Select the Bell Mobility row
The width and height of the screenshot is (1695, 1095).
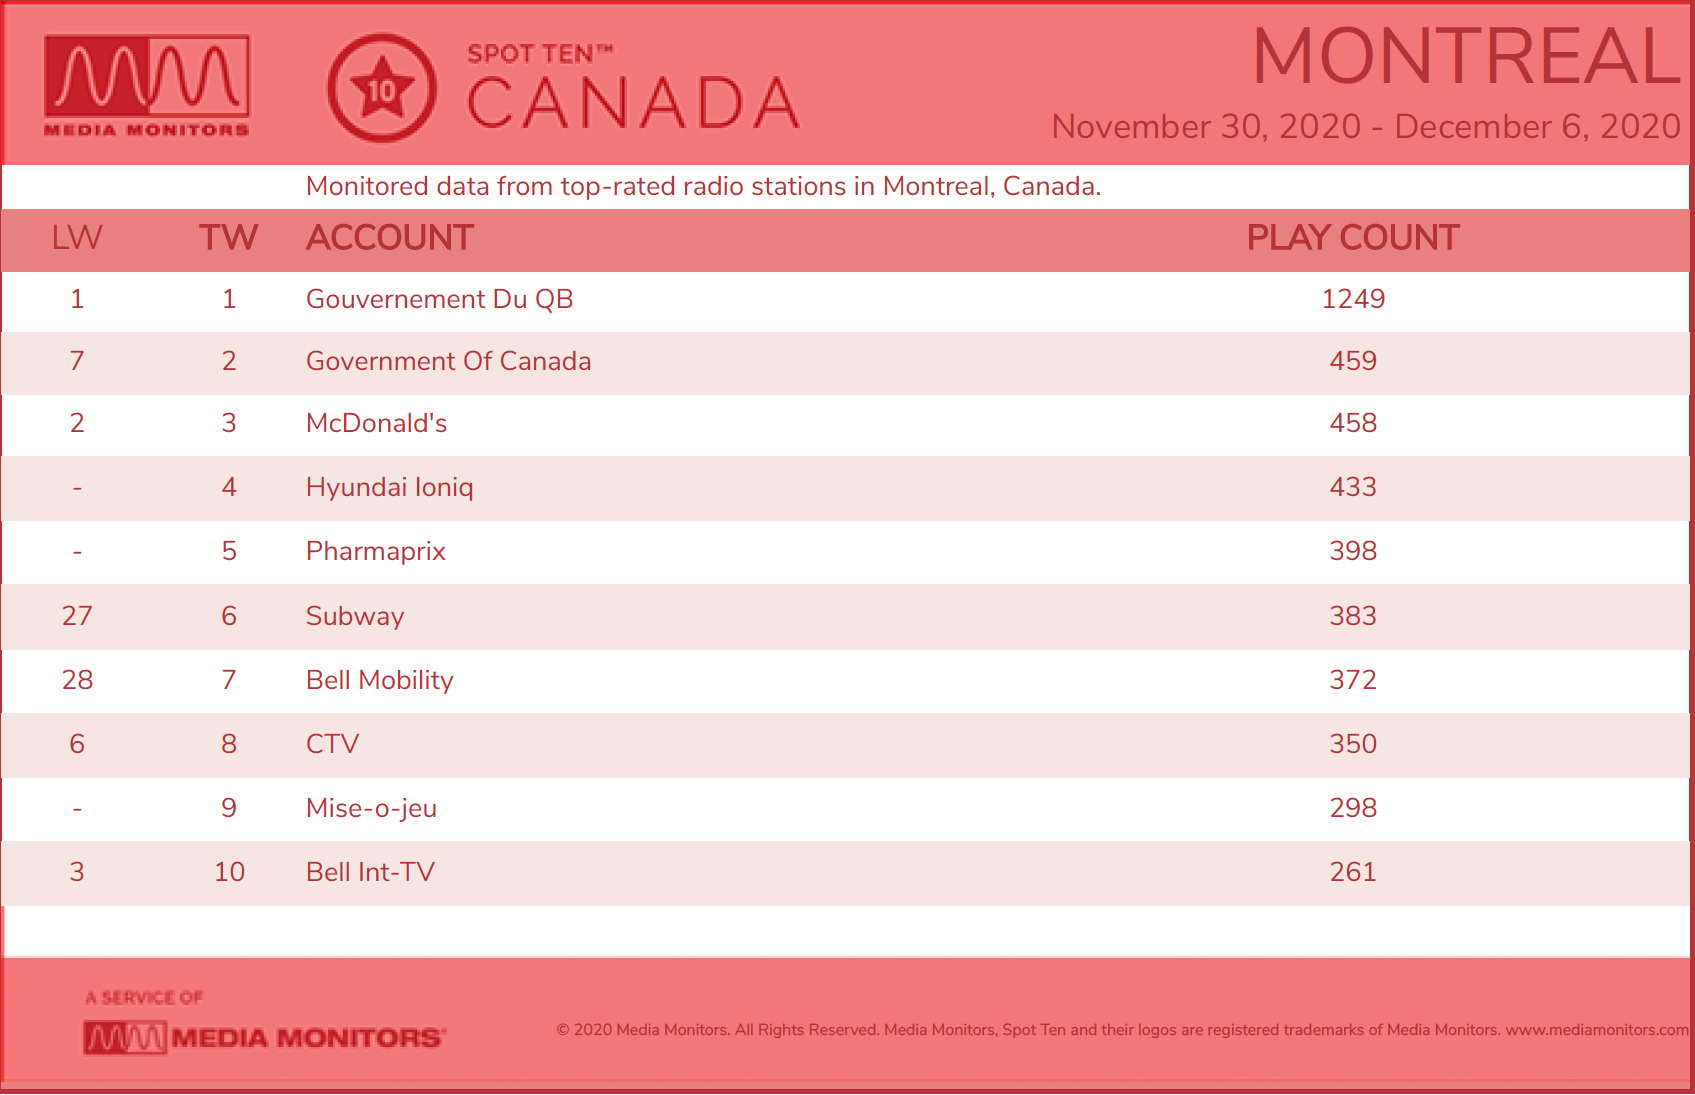pos(846,680)
